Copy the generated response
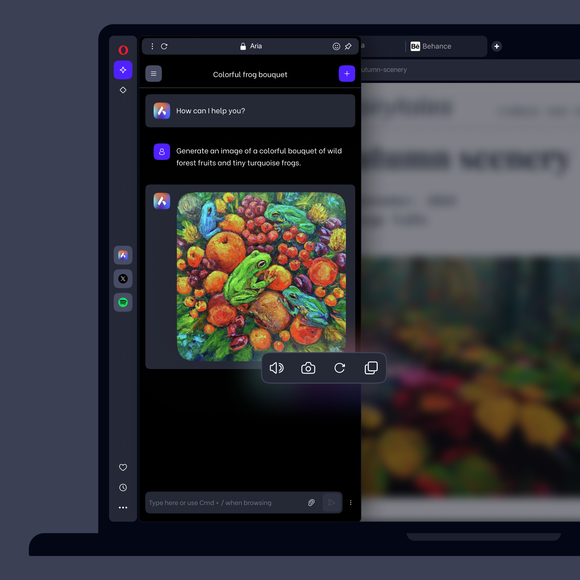 point(371,368)
